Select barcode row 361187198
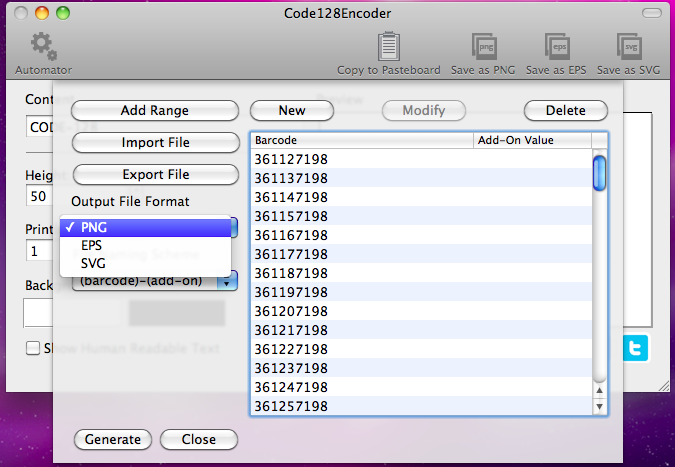The width and height of the screenshot is (675, 467). 421,273
